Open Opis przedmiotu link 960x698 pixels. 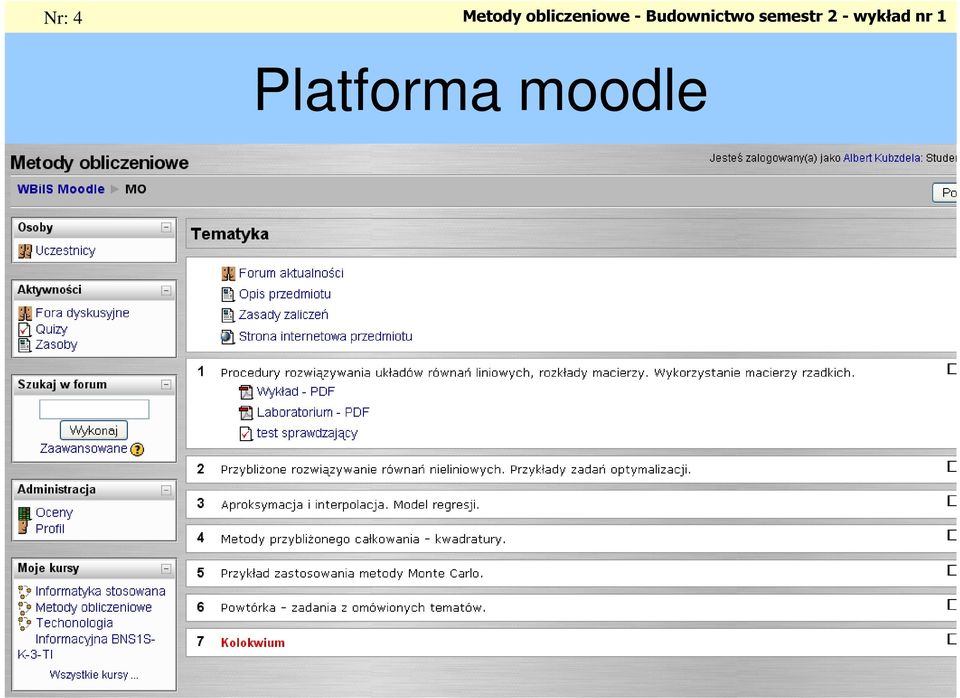coord(285,294)
